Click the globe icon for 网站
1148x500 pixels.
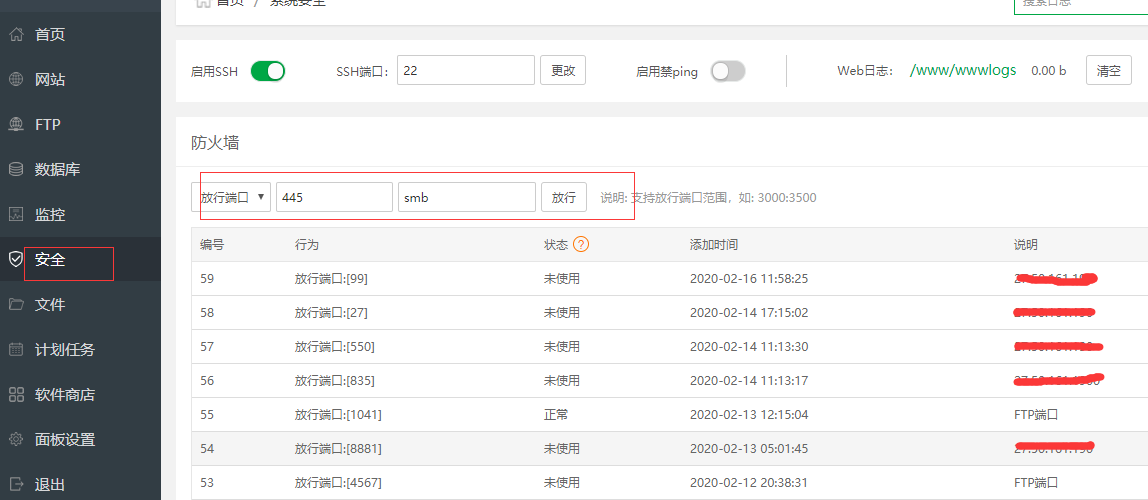pos(16,80)
